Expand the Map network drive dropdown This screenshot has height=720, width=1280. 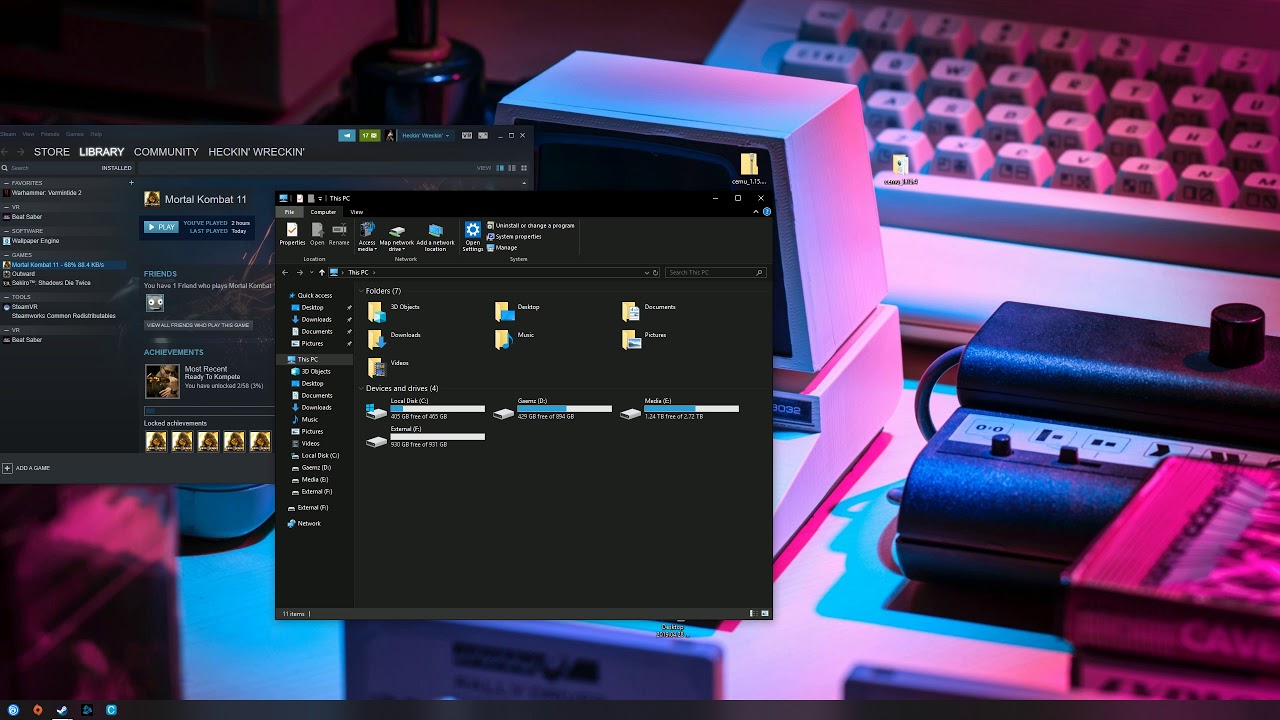click(x=396, y=249)
